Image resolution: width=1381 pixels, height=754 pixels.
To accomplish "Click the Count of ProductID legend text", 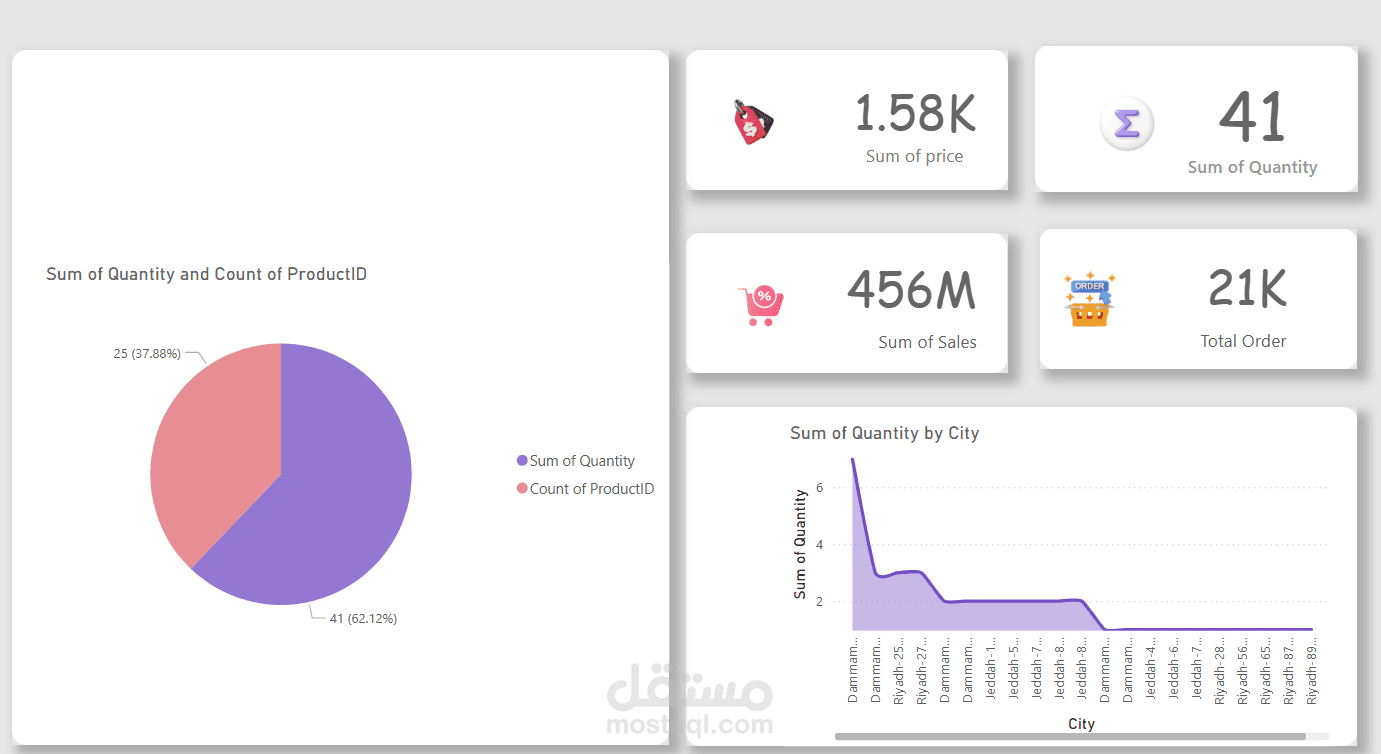I will coord(592,489).
